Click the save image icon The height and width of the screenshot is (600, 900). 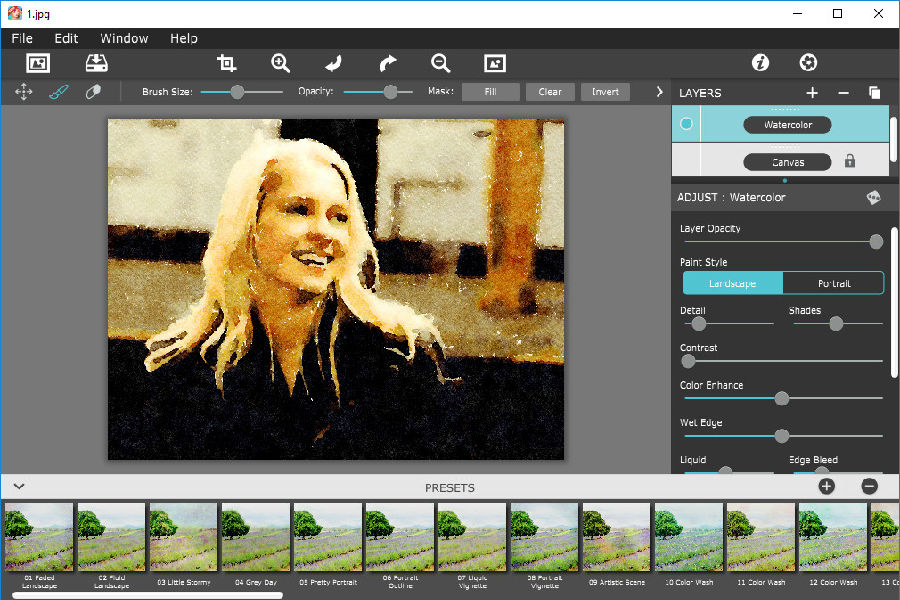96,63
